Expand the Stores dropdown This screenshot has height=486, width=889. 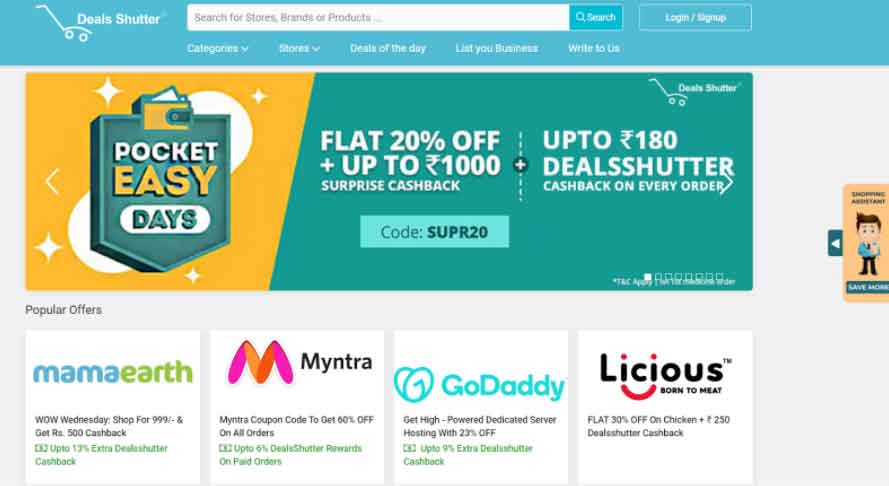click(x=299, y=49)
